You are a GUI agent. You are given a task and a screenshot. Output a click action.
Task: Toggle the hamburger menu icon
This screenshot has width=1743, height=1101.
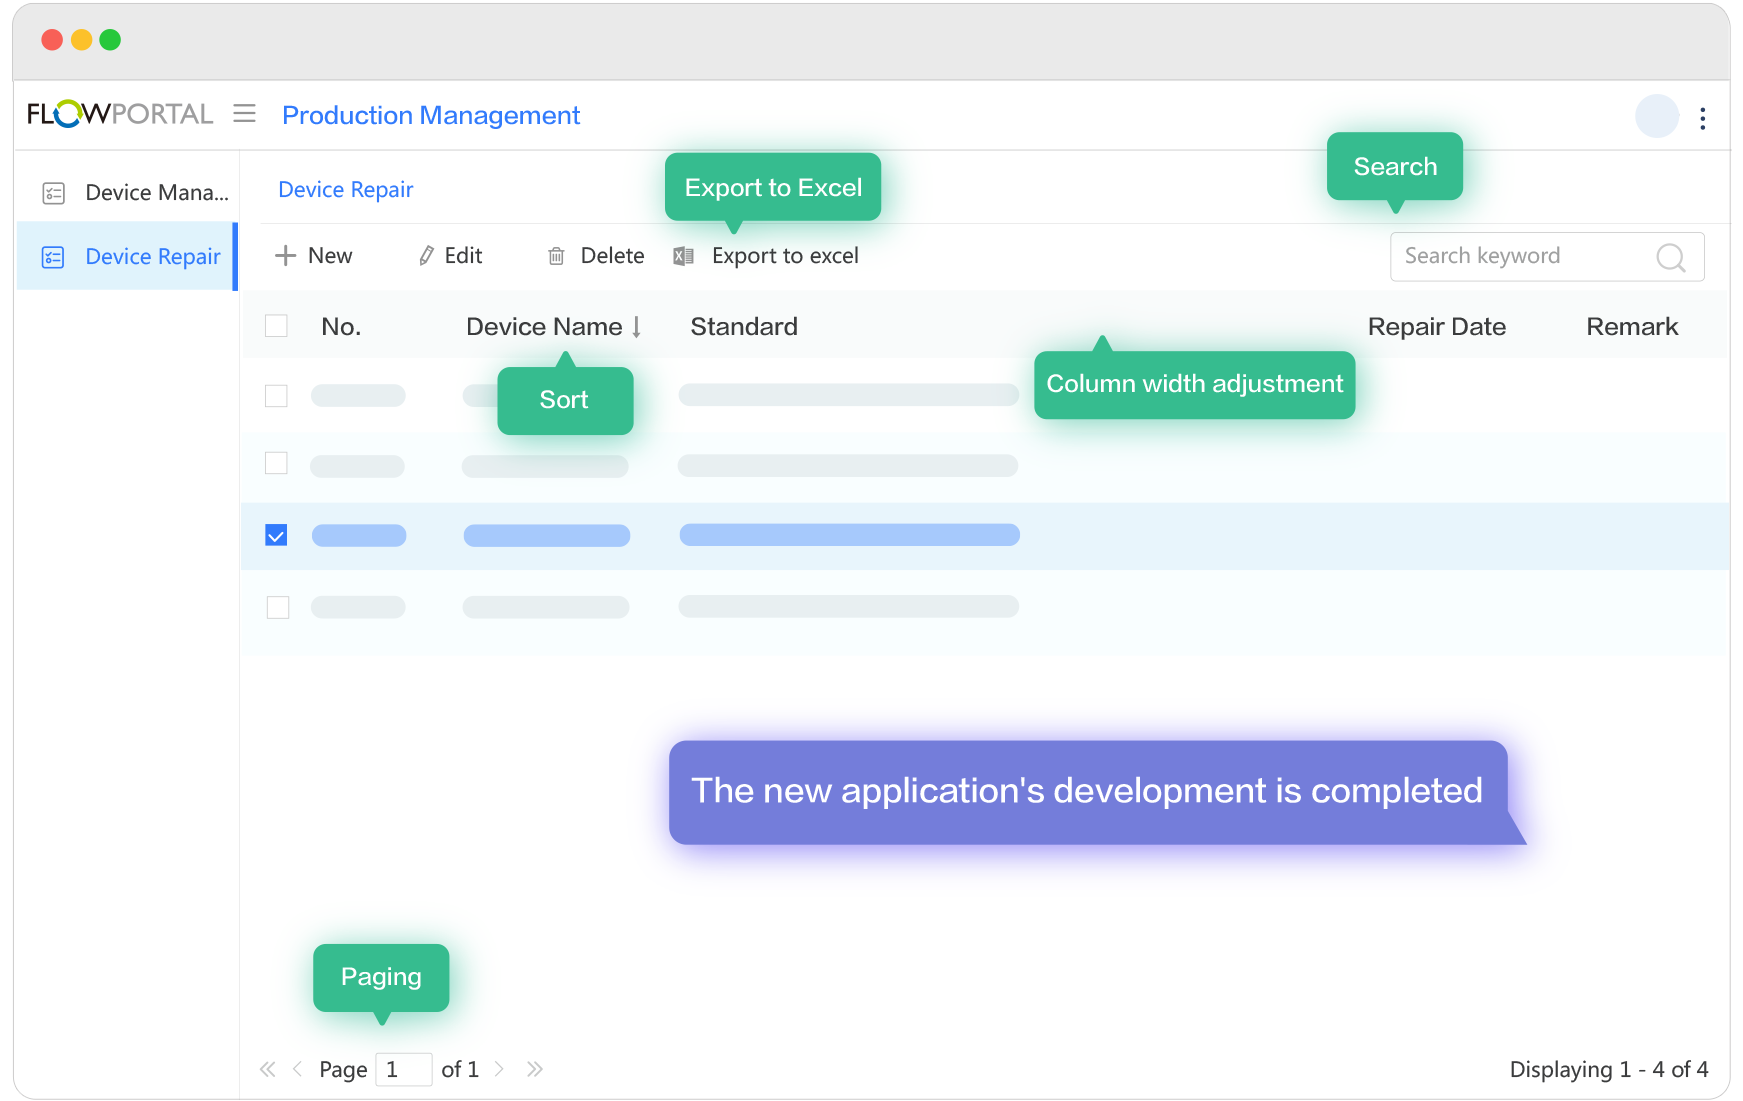point(244,114)
